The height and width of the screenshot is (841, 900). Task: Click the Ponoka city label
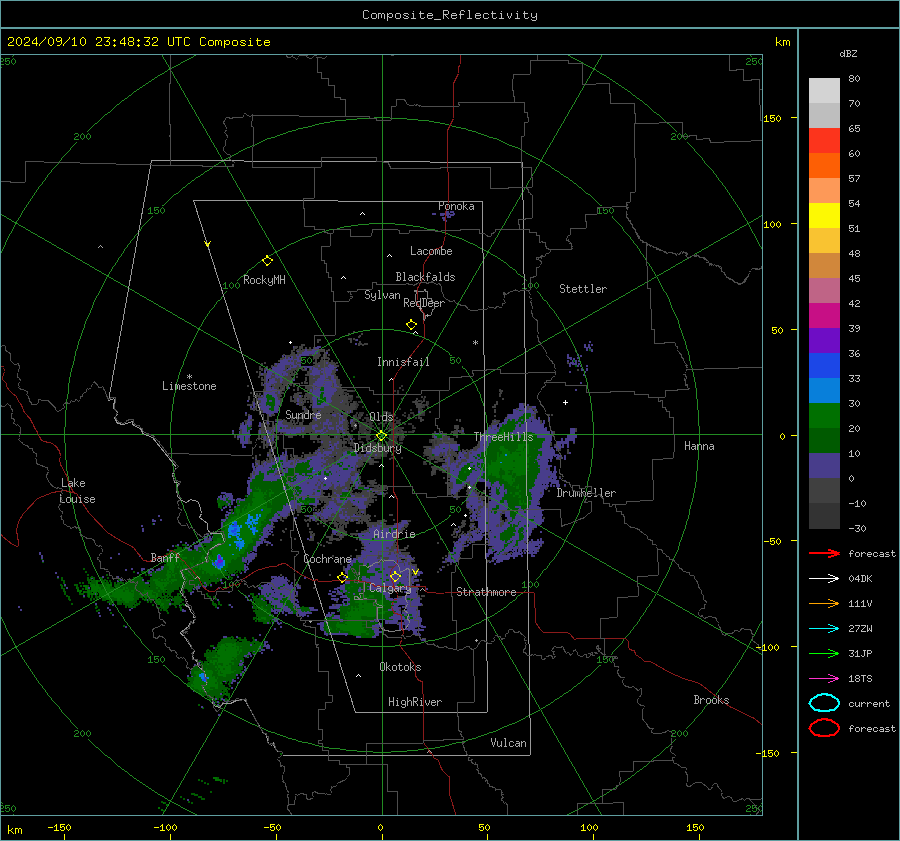coord(456,206)
